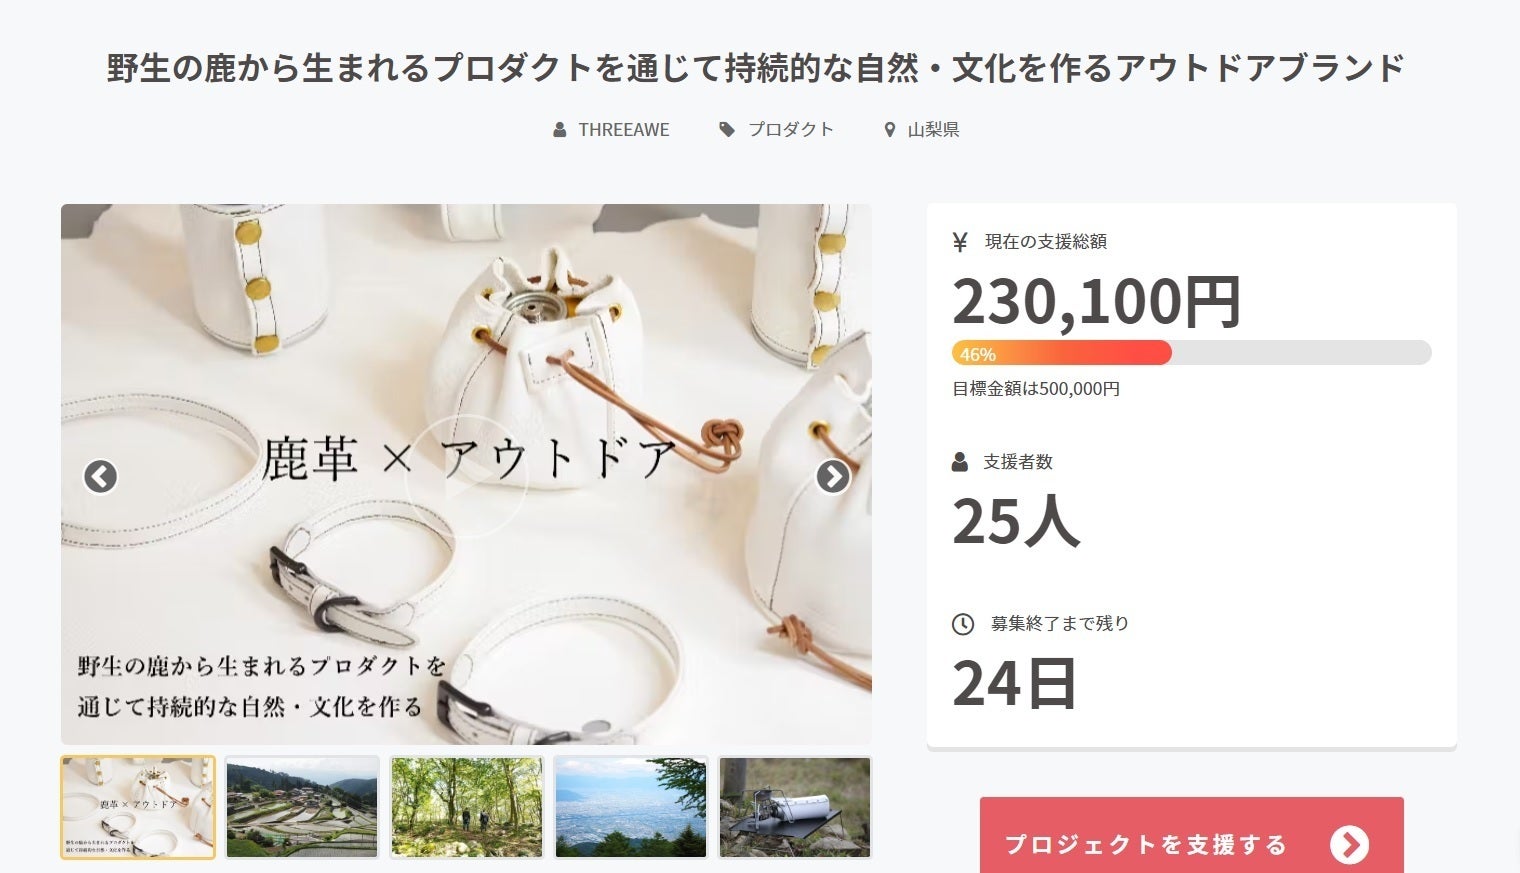
Task: Click the clock icon by 募集終了まで残り
Action: (x=962, y=624)
